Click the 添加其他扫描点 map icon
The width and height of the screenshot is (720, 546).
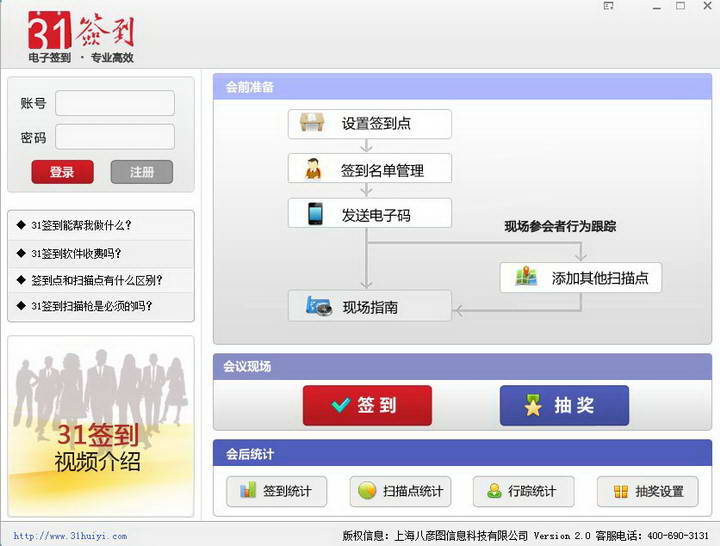point(526,277)
